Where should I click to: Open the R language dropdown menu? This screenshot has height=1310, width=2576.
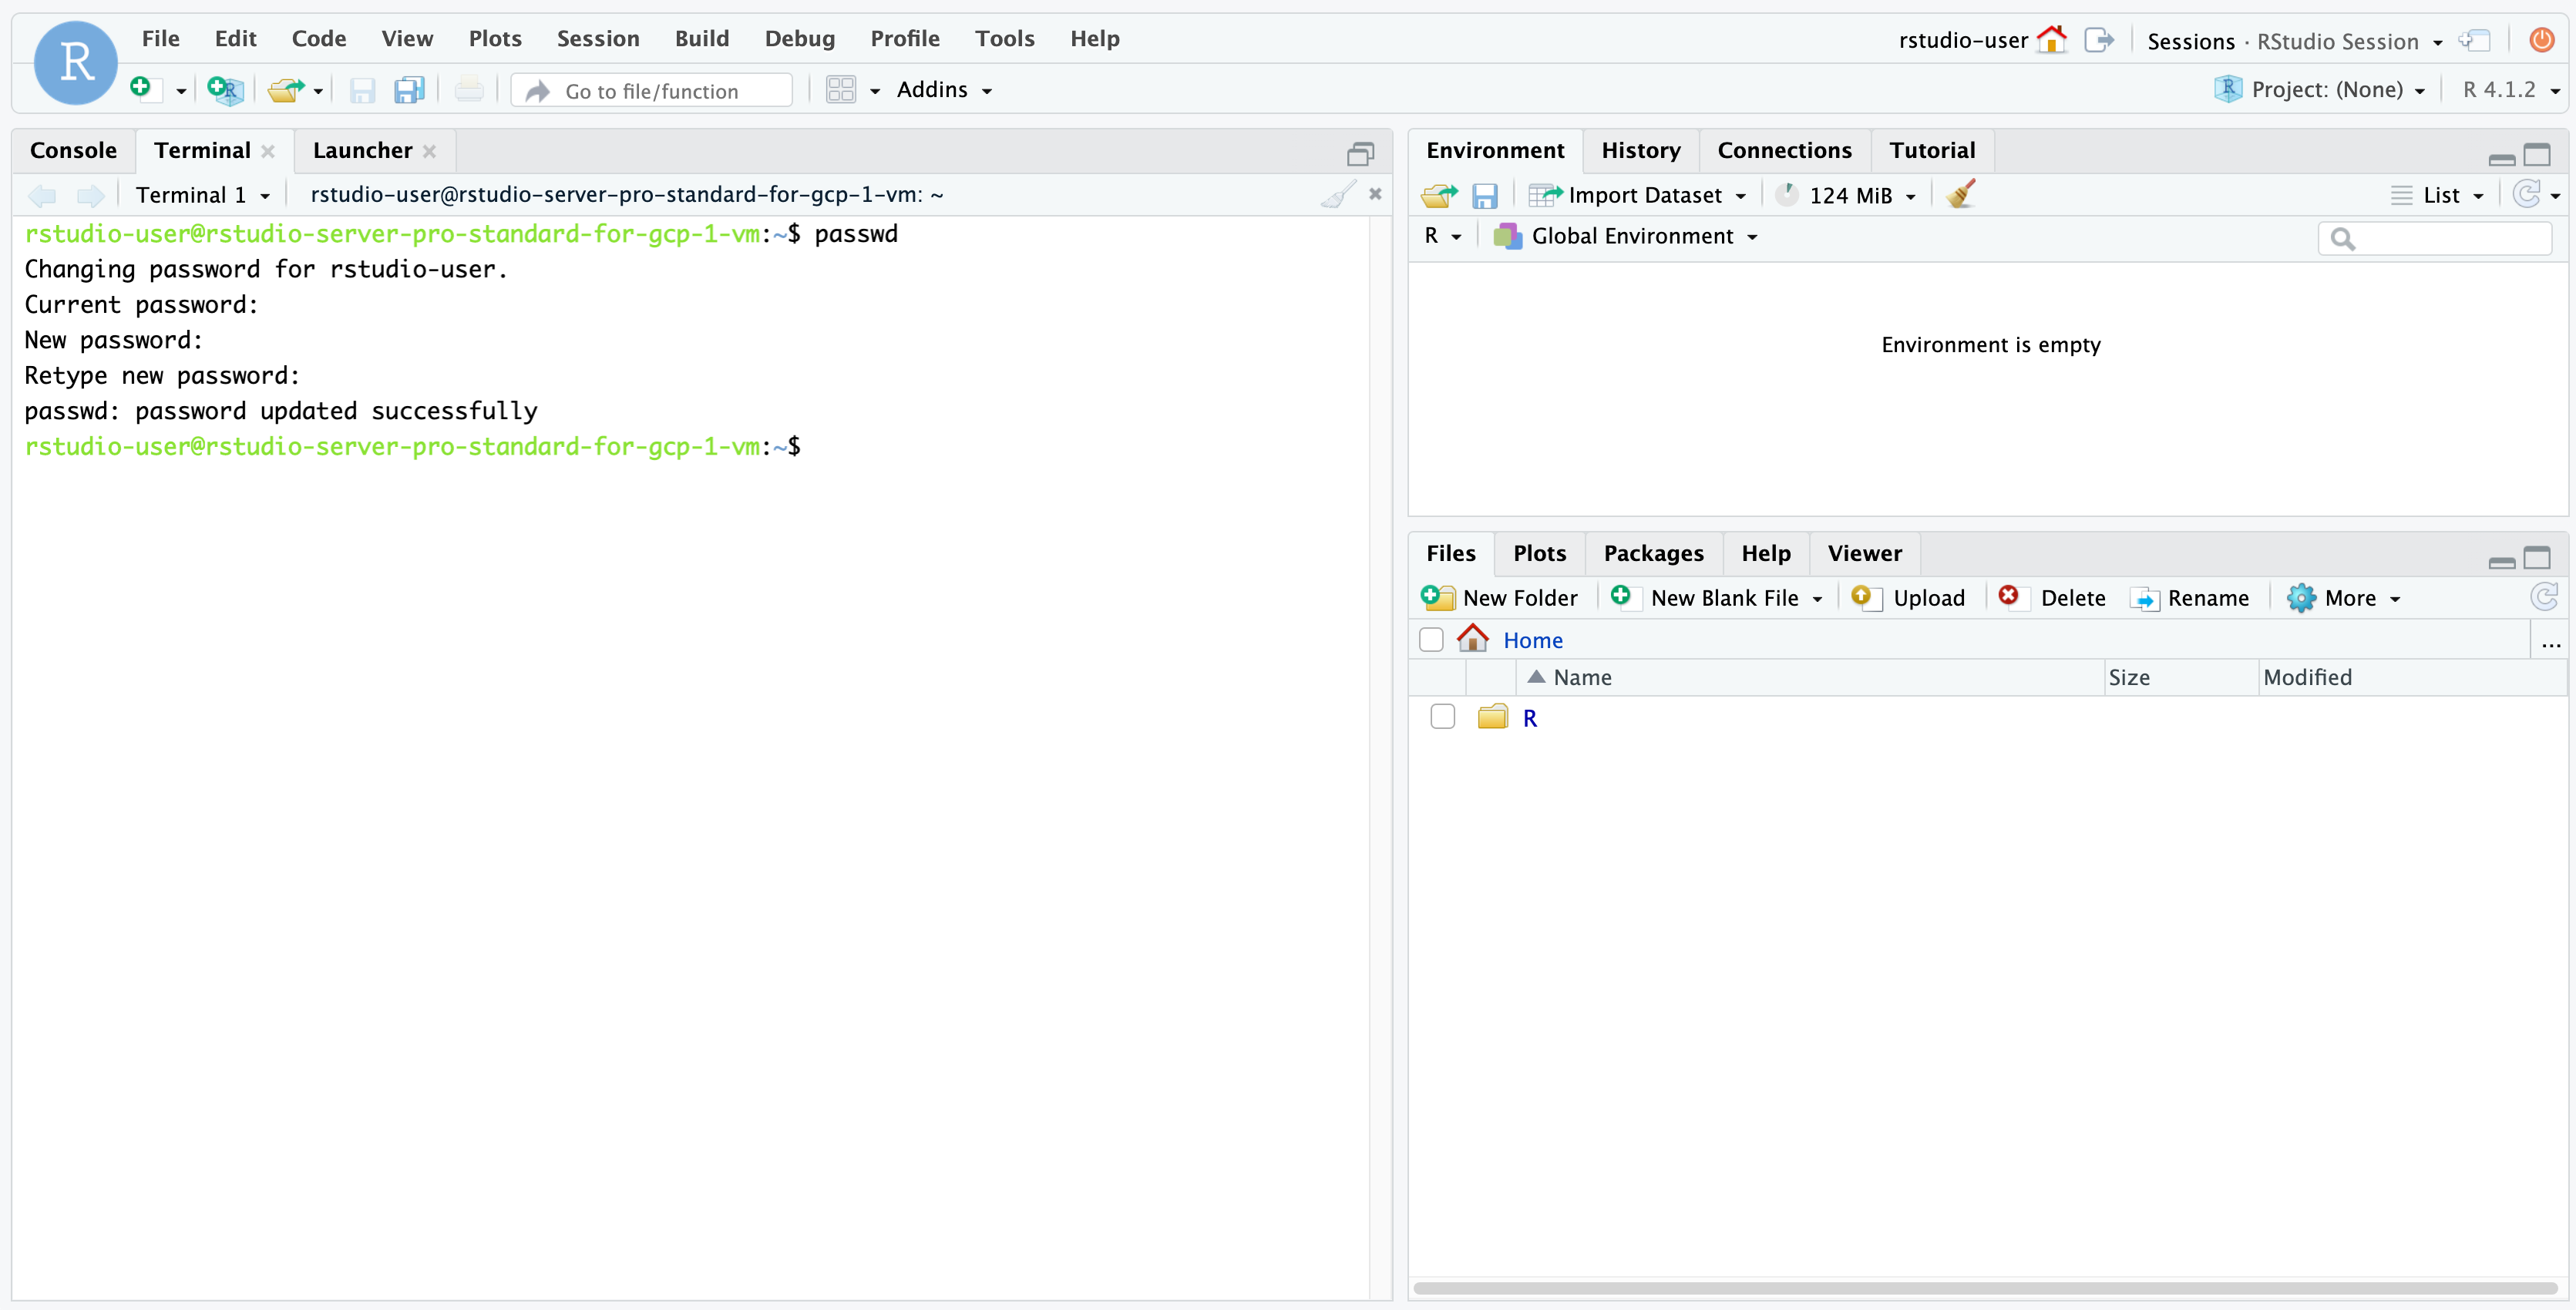click(x=1440, y=236)
